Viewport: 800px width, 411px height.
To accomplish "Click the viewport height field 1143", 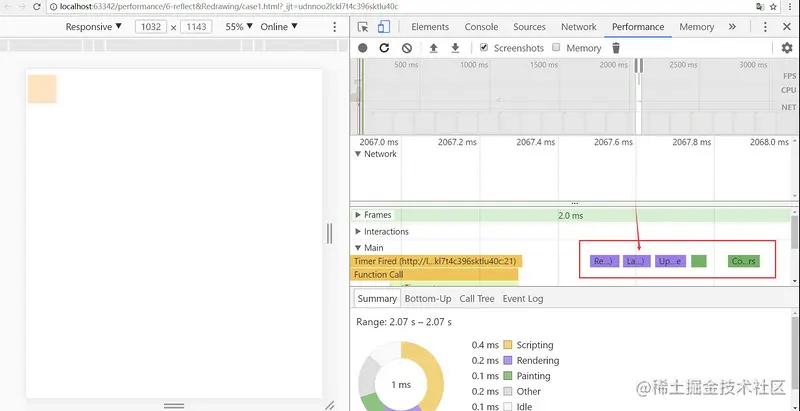I will coord(196,27).
